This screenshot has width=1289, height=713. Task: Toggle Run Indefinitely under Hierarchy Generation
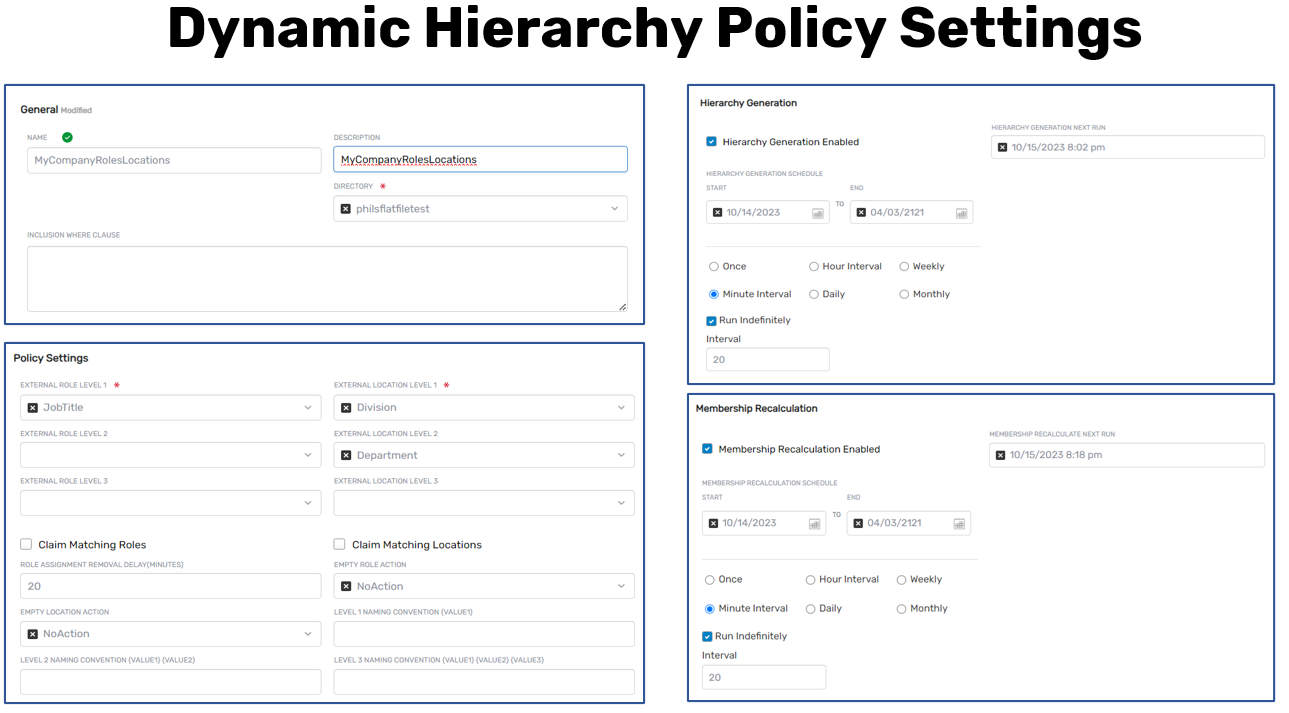(711, 321)
